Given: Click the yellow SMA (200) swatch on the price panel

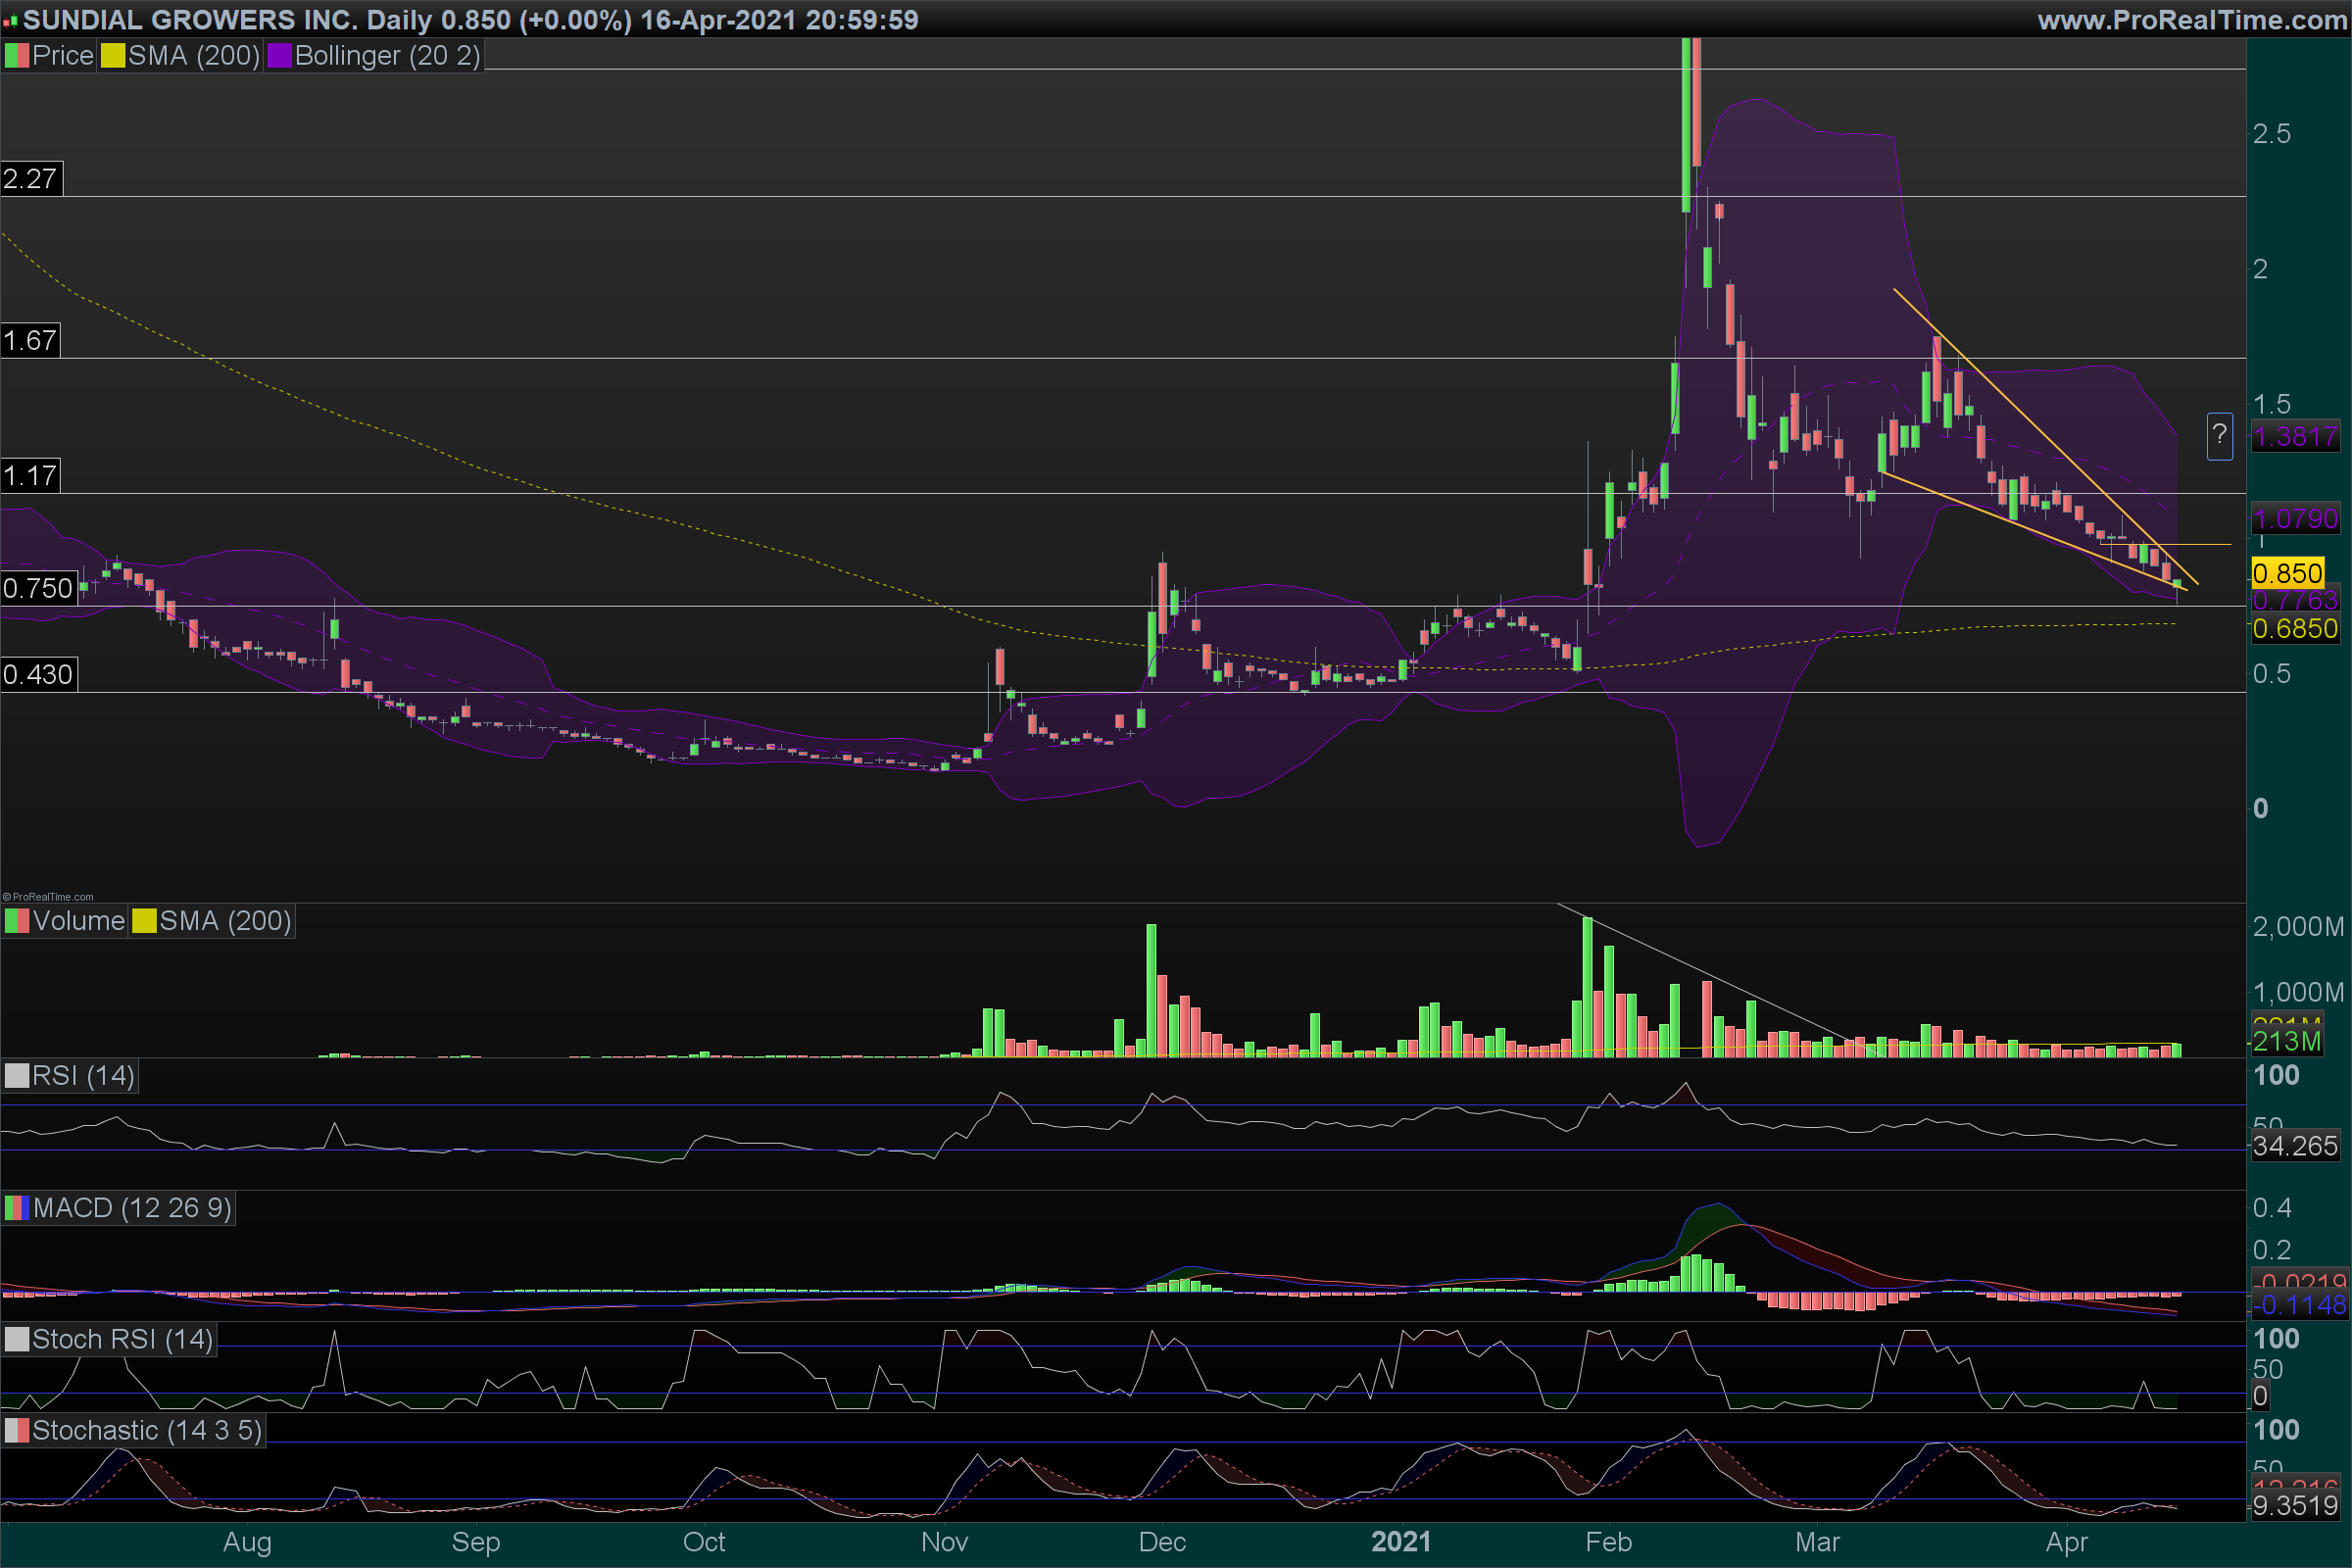Looking at the screenshot, I should [113, 56].
